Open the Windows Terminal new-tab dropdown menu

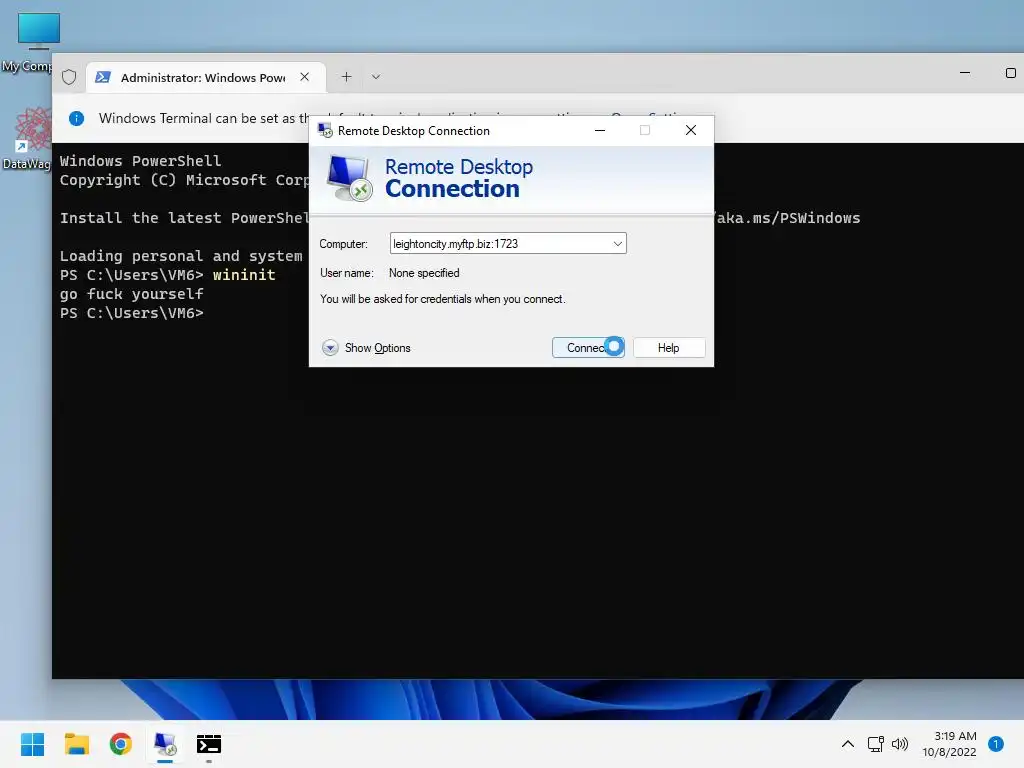(x=376, y=77)
